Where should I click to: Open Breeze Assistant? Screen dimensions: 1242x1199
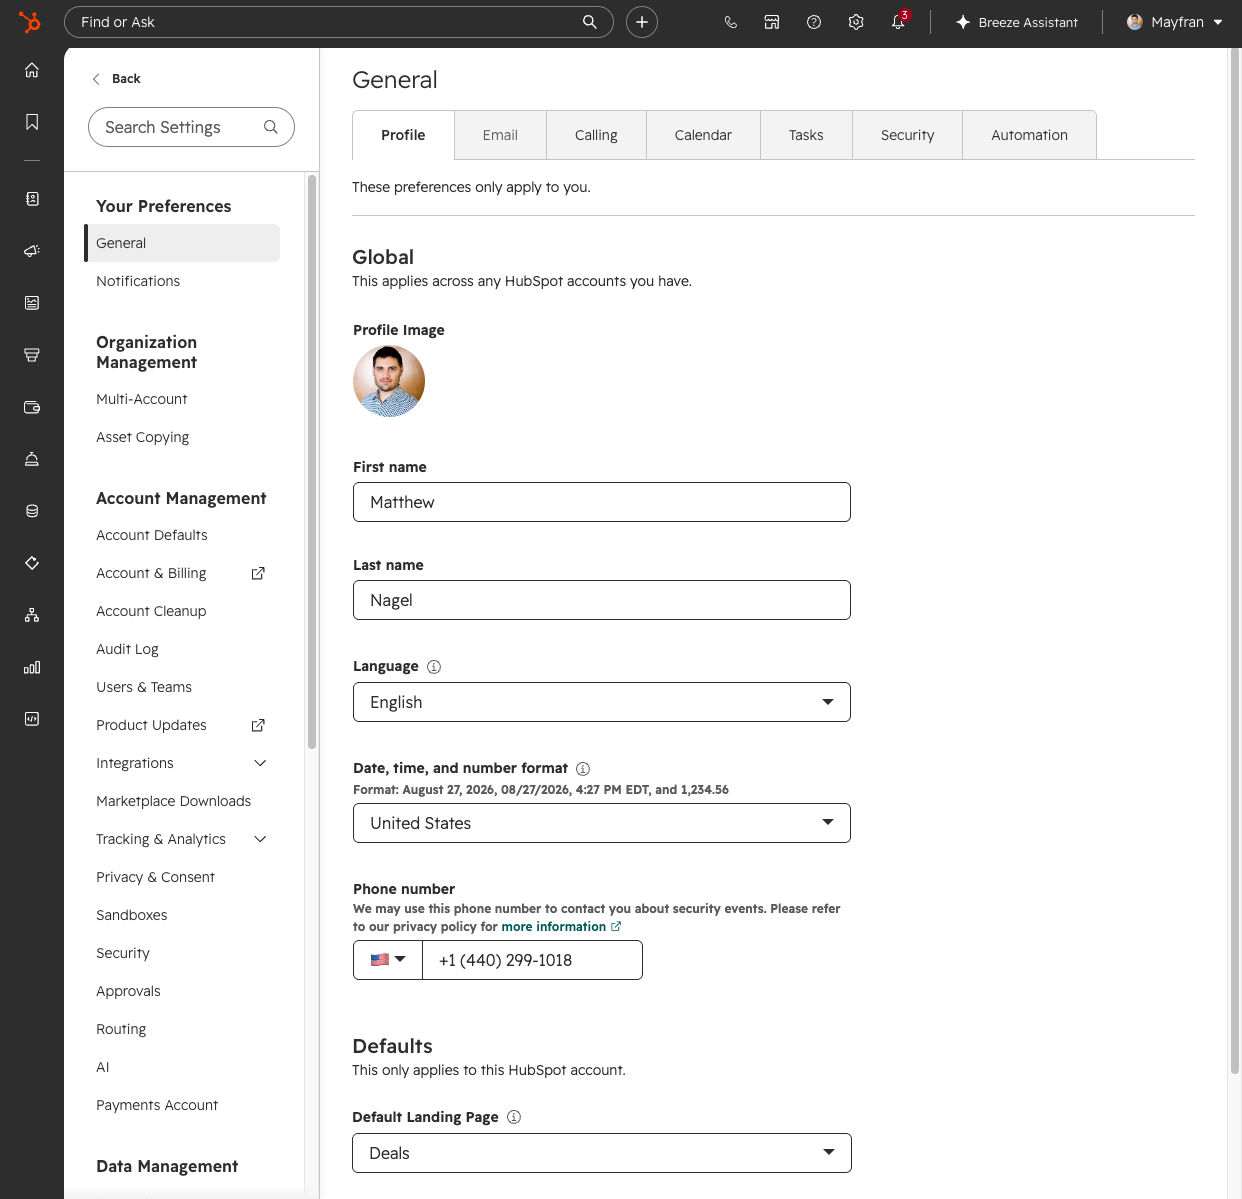click(1017, 22)
